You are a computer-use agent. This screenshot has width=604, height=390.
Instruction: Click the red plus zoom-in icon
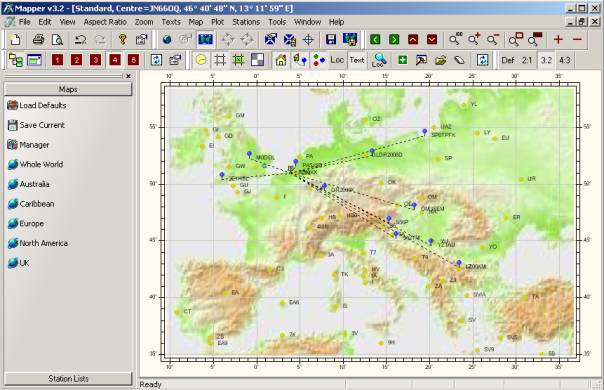tap(558, 39)
